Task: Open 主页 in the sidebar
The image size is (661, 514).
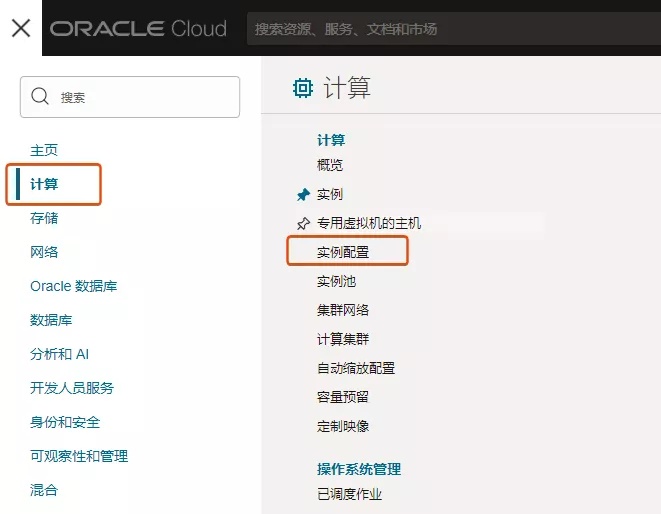Action: click(x=44, y=150)
